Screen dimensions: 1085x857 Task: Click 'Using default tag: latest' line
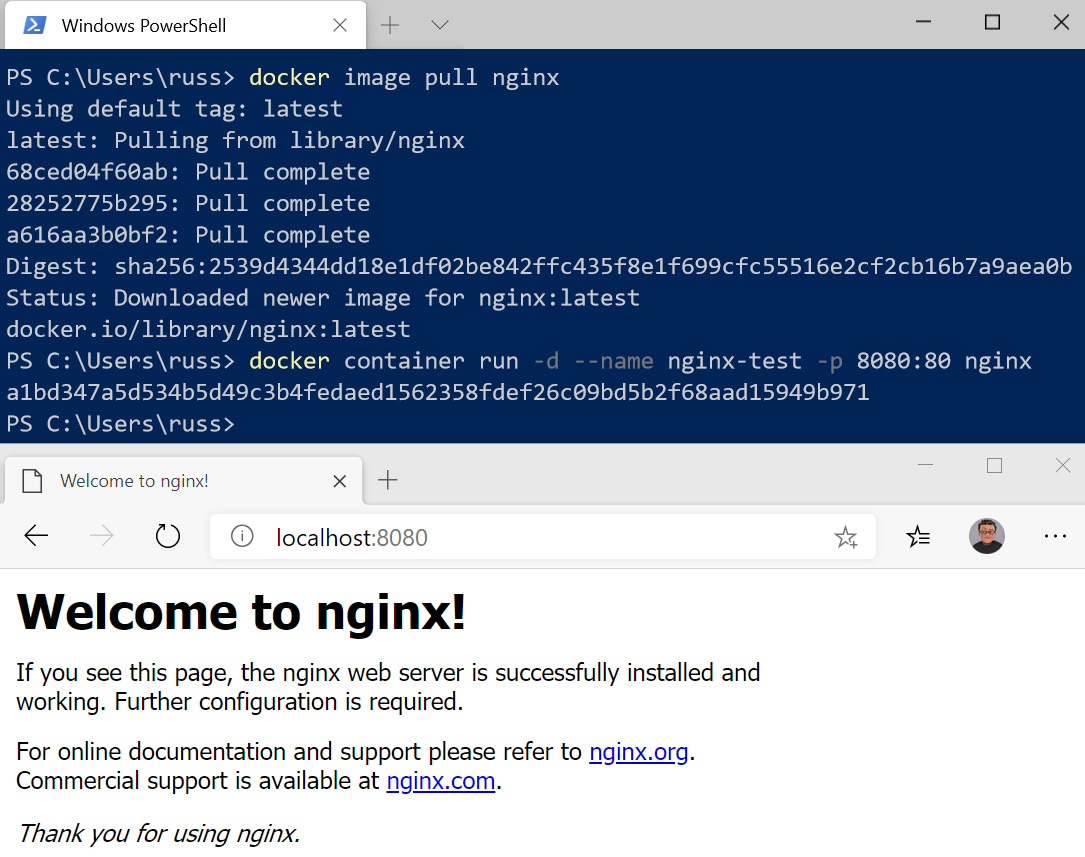tap(174, 109)
